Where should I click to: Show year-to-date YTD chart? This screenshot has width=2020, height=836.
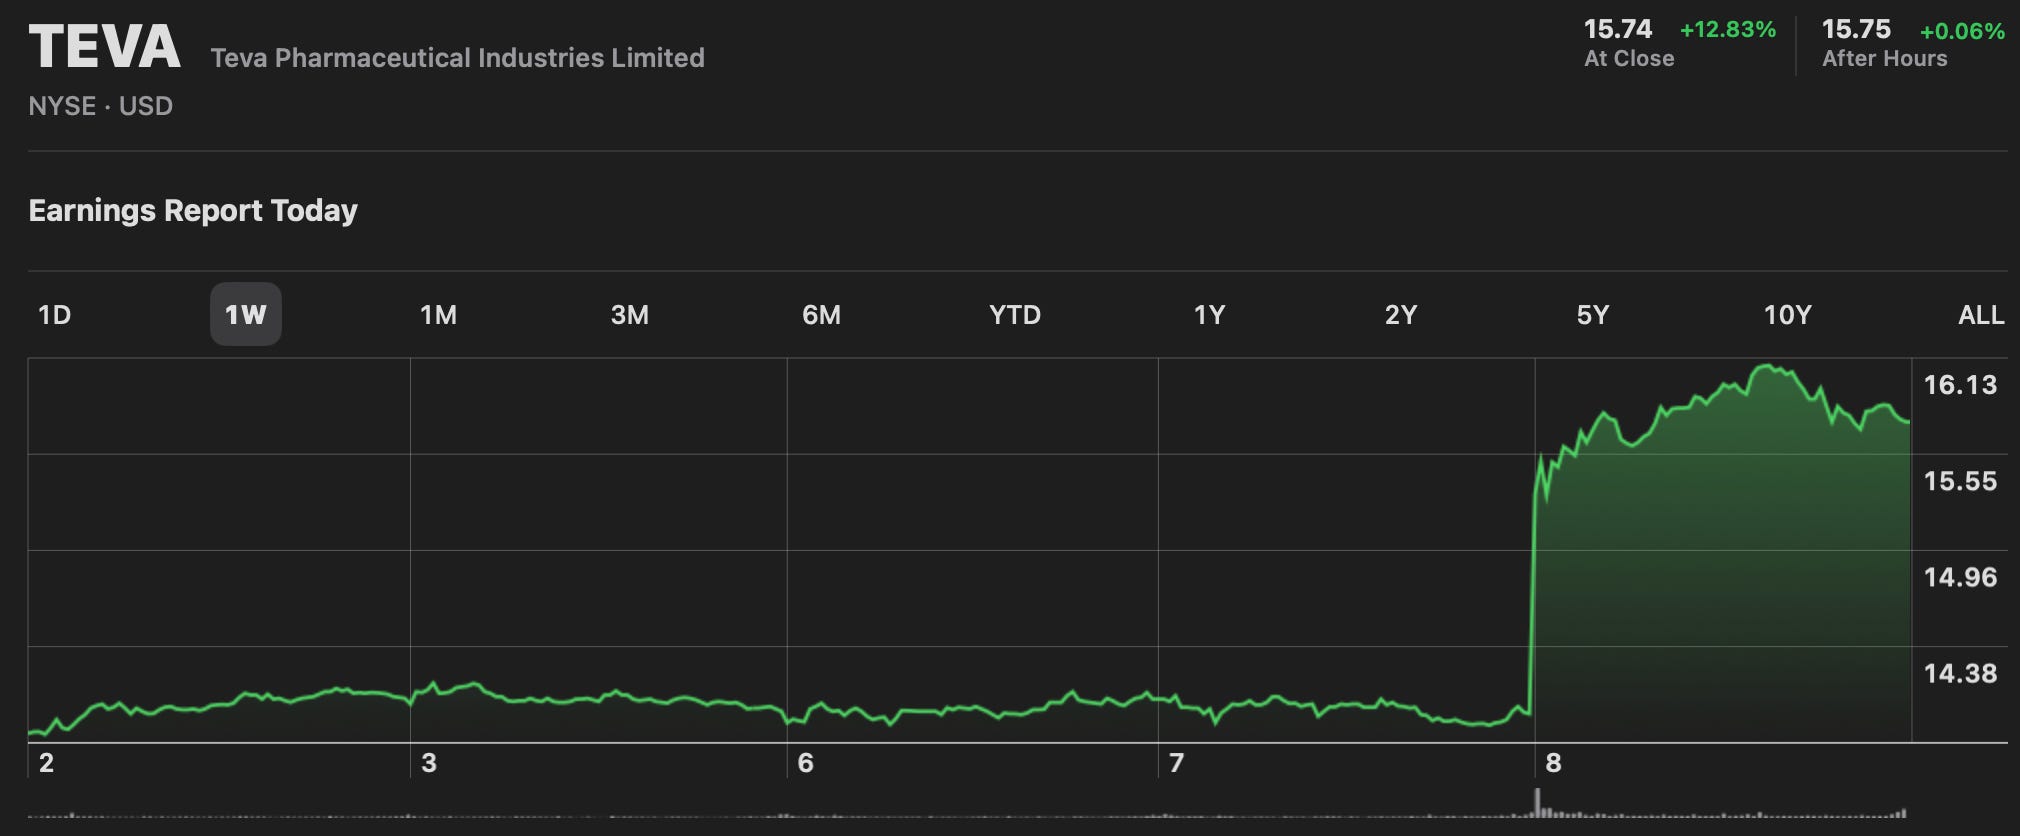[x=1015, y=315]
